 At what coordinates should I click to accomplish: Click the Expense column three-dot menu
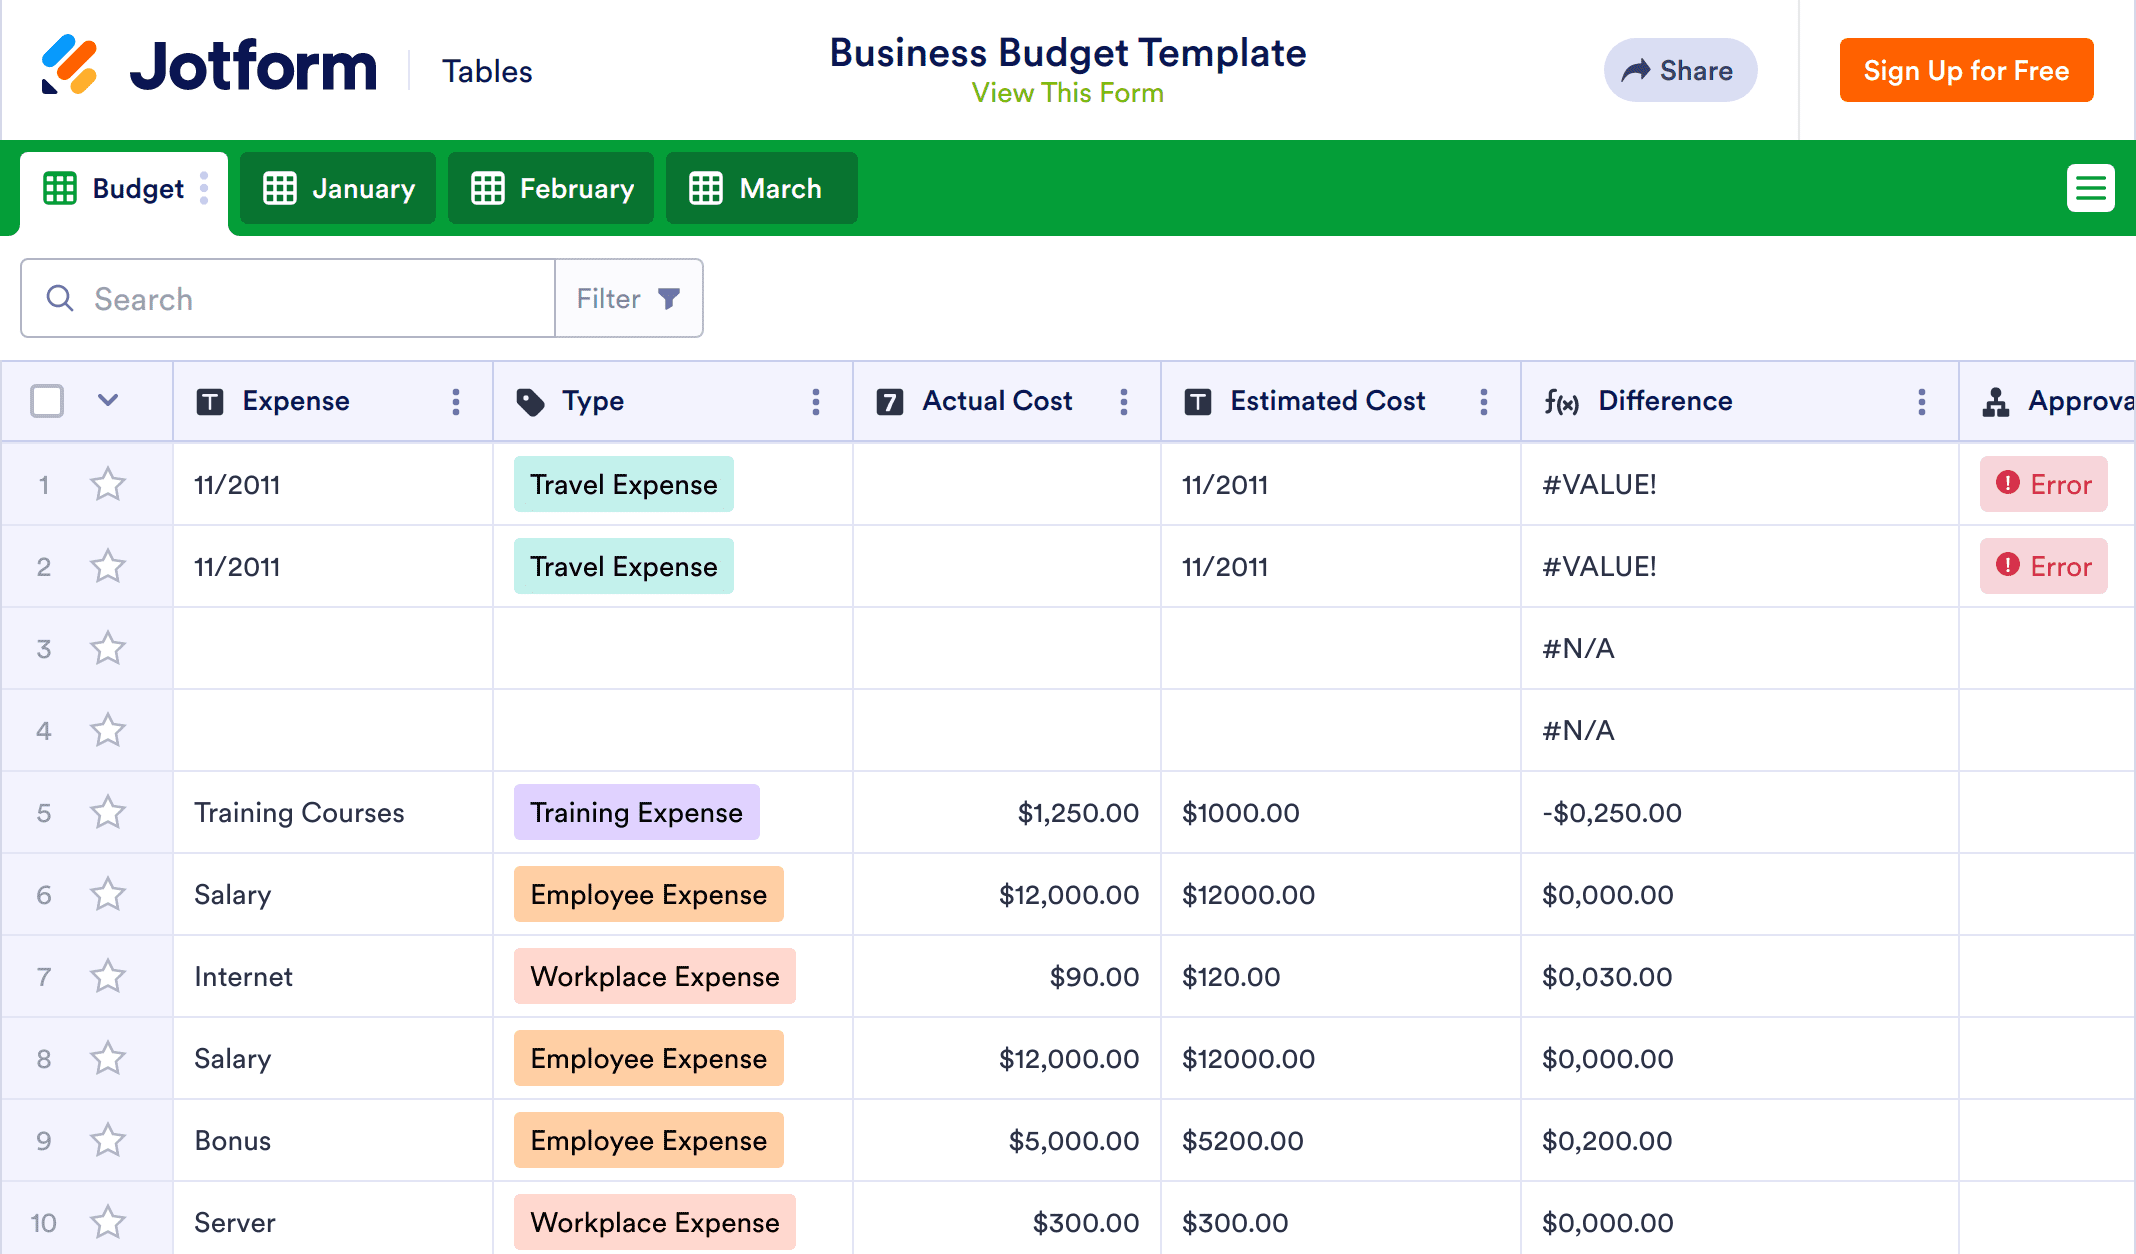(x=456, y=402)
